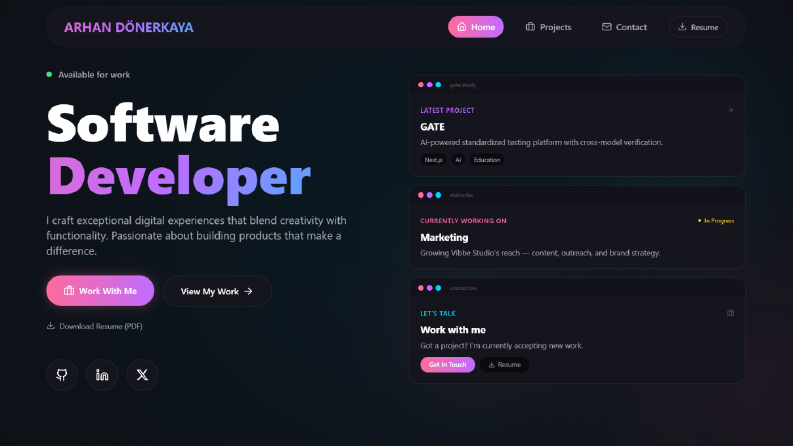Click the Available for work status
The height and width of the screenshot is (446, 793).
click(x=88, y=75)
